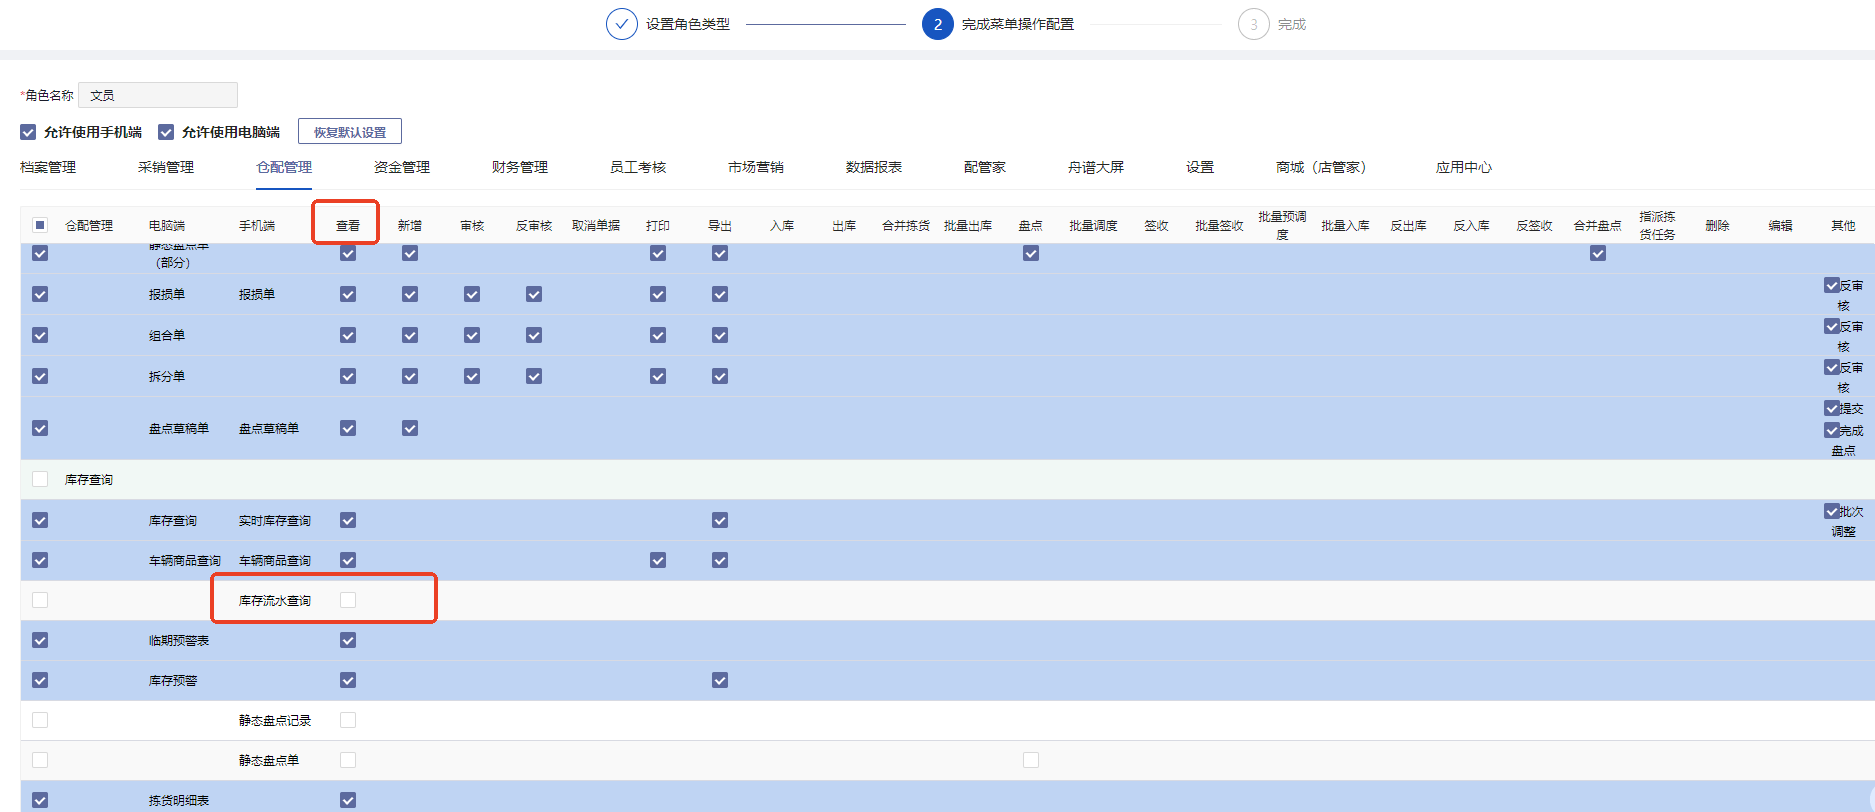Uncheck 审核 permission for 报损单

click(x=472, y=294)
